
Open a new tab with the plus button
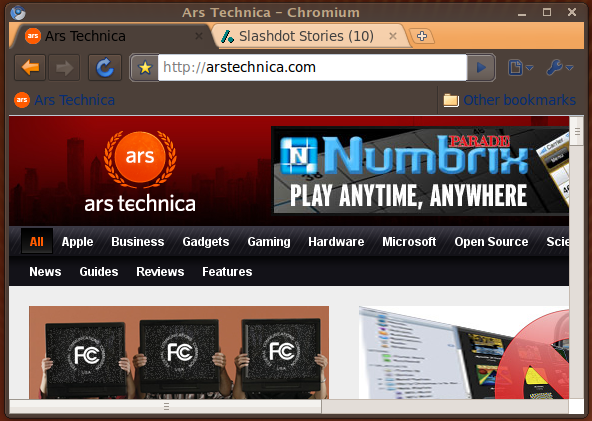tap(422, 36)
